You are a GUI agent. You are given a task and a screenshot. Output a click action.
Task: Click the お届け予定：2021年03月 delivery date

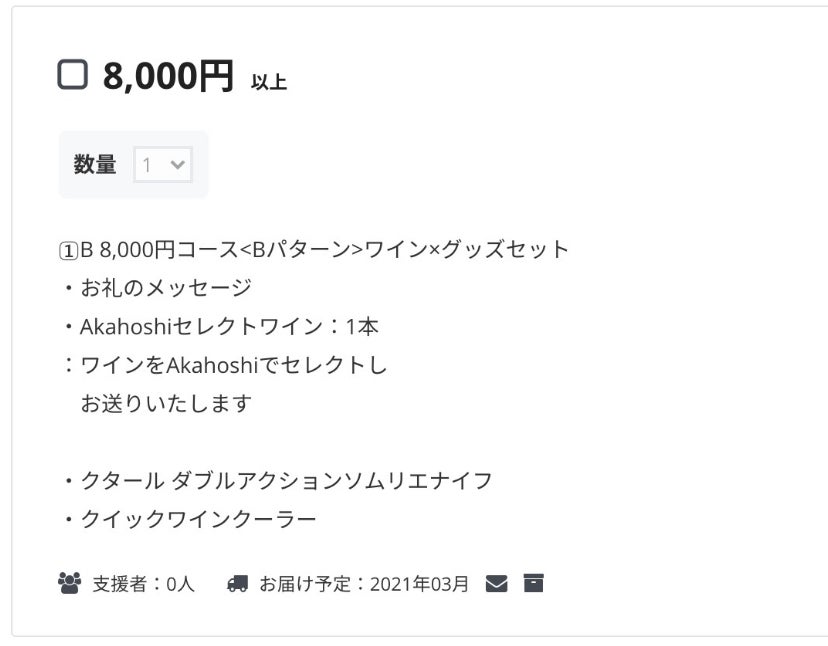(364, 584)
